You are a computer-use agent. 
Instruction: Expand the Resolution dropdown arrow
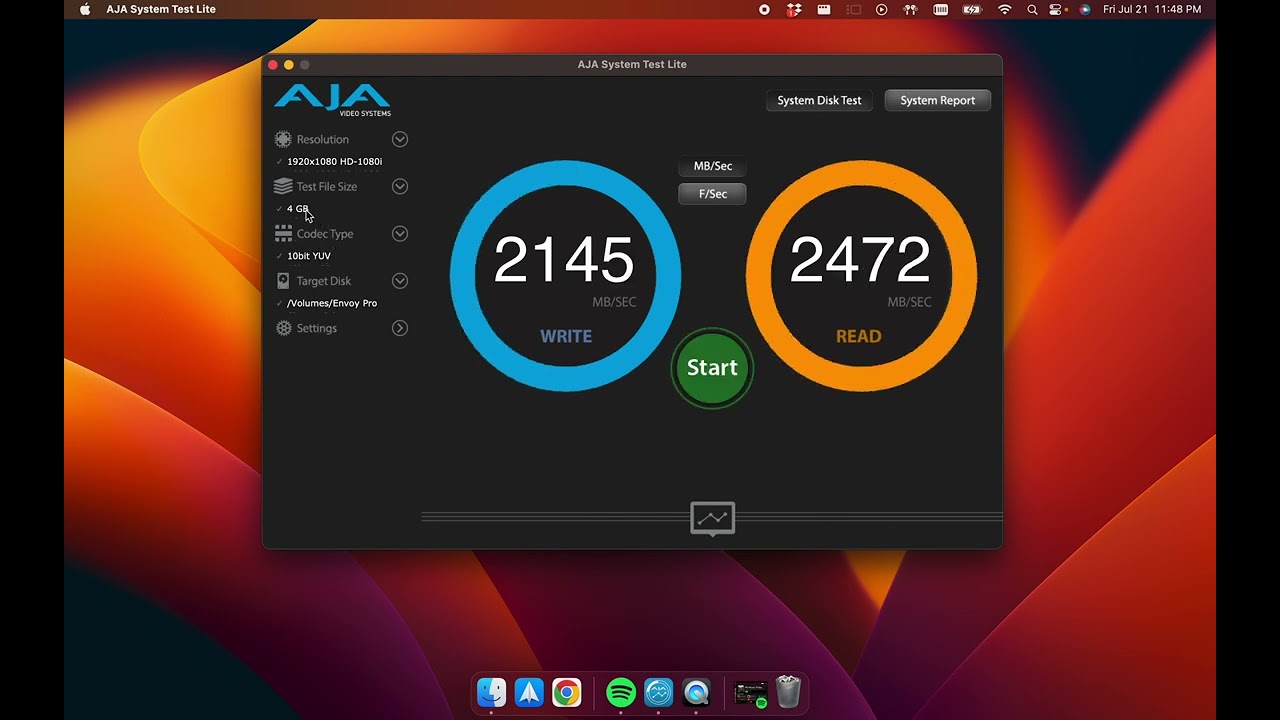(400, 139)
